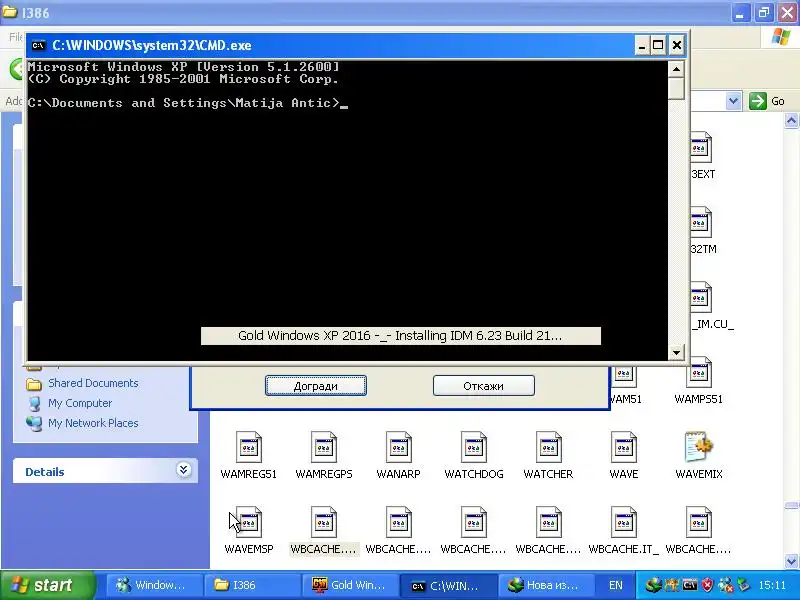Viewport: 800px width, 600px height.
Task: Open the Start menu
Action: tap(47, 585)
